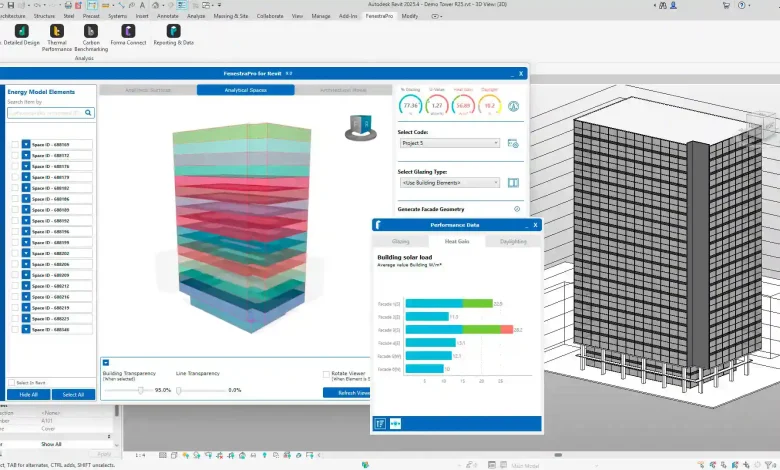This screenshot has width=780, height=470.
Task: Click the glazing panel icon beside the glazing type
Action: [x=513, y=183]
